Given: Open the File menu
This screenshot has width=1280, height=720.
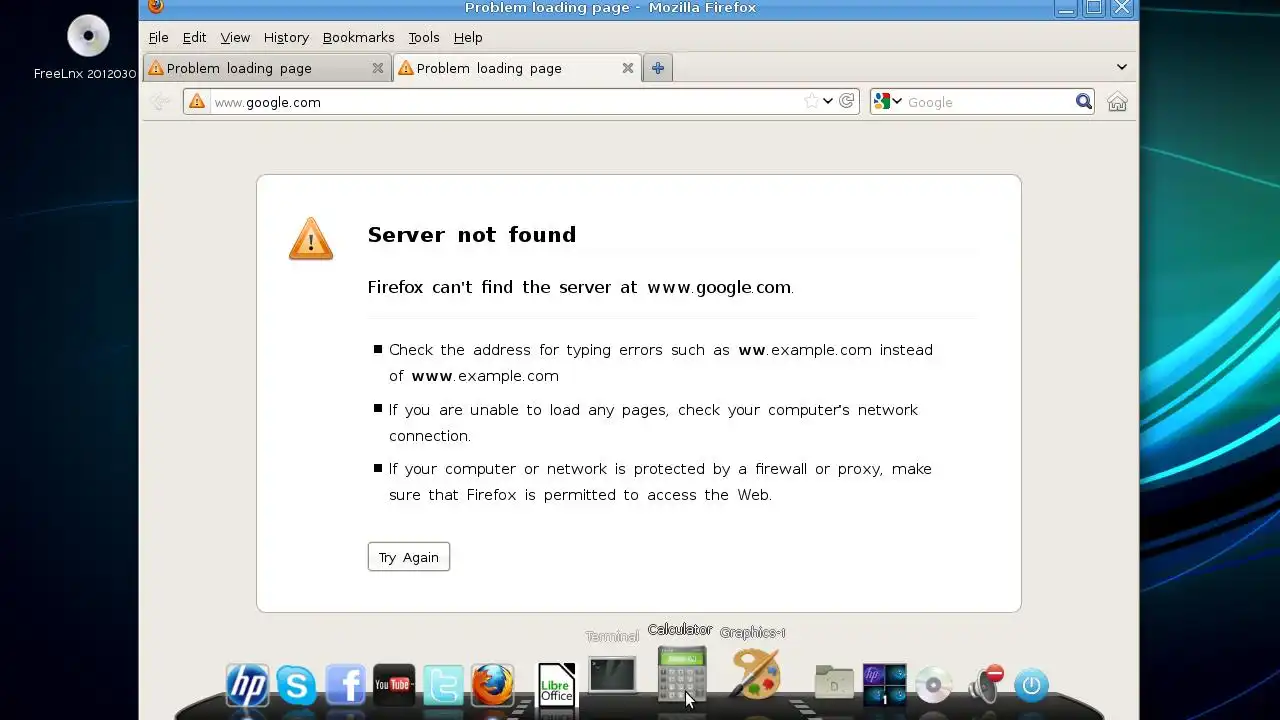Looking at the screenshot, I should [158, 37].
